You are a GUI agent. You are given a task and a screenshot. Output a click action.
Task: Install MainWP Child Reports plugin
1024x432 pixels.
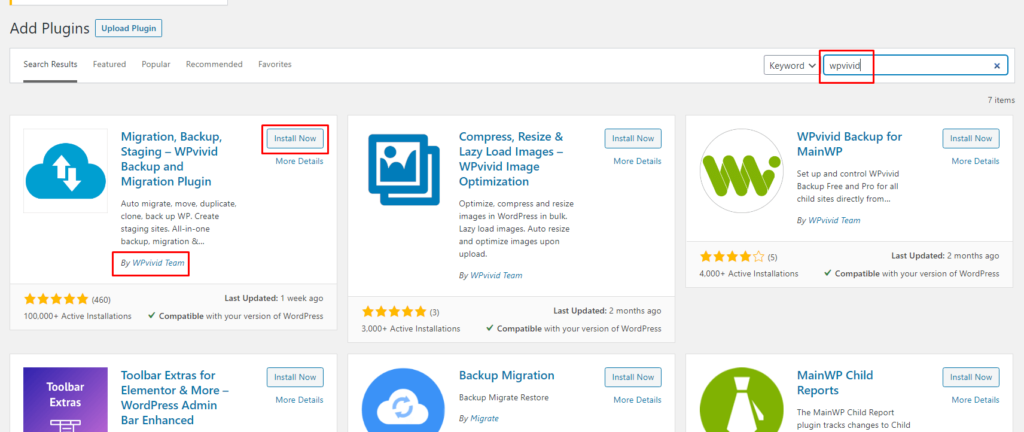[971, 377]
